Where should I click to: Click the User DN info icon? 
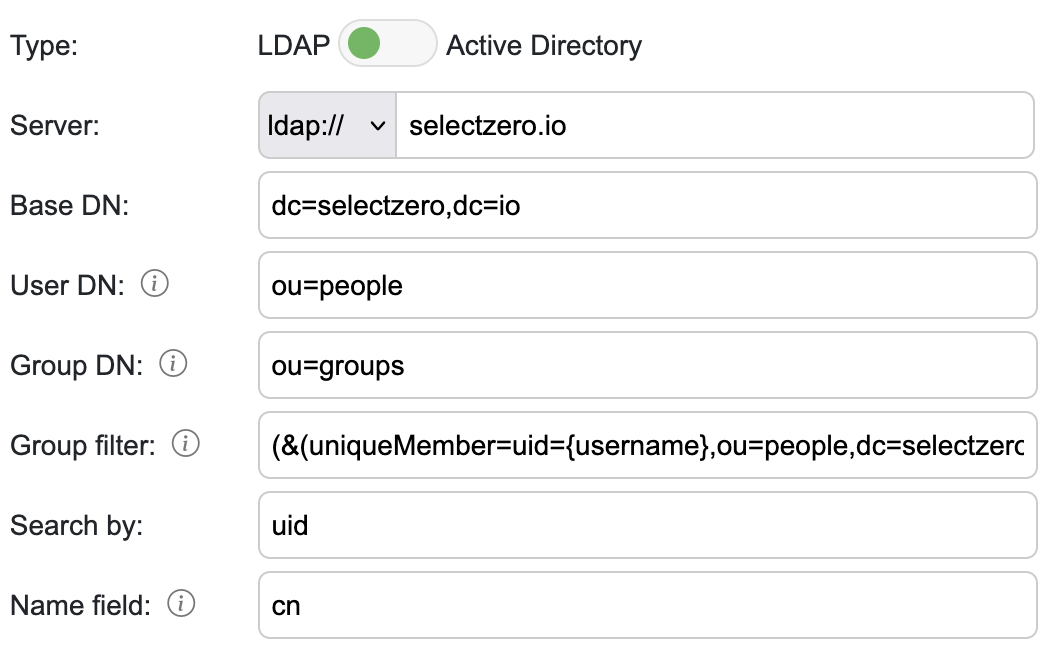pos(154,285)
